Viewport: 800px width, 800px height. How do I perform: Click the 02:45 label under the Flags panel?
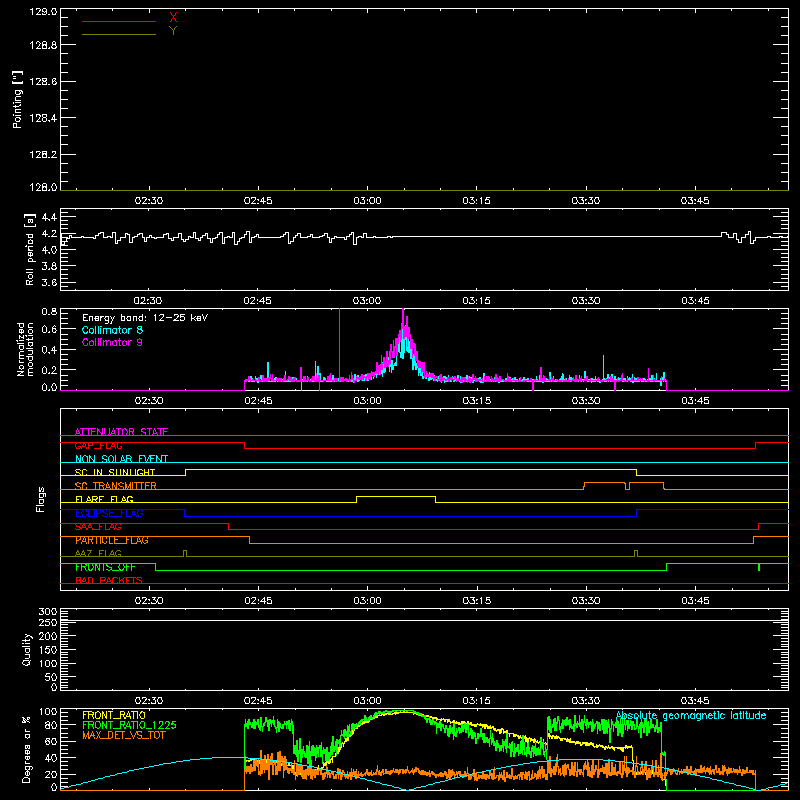[258, 601]
